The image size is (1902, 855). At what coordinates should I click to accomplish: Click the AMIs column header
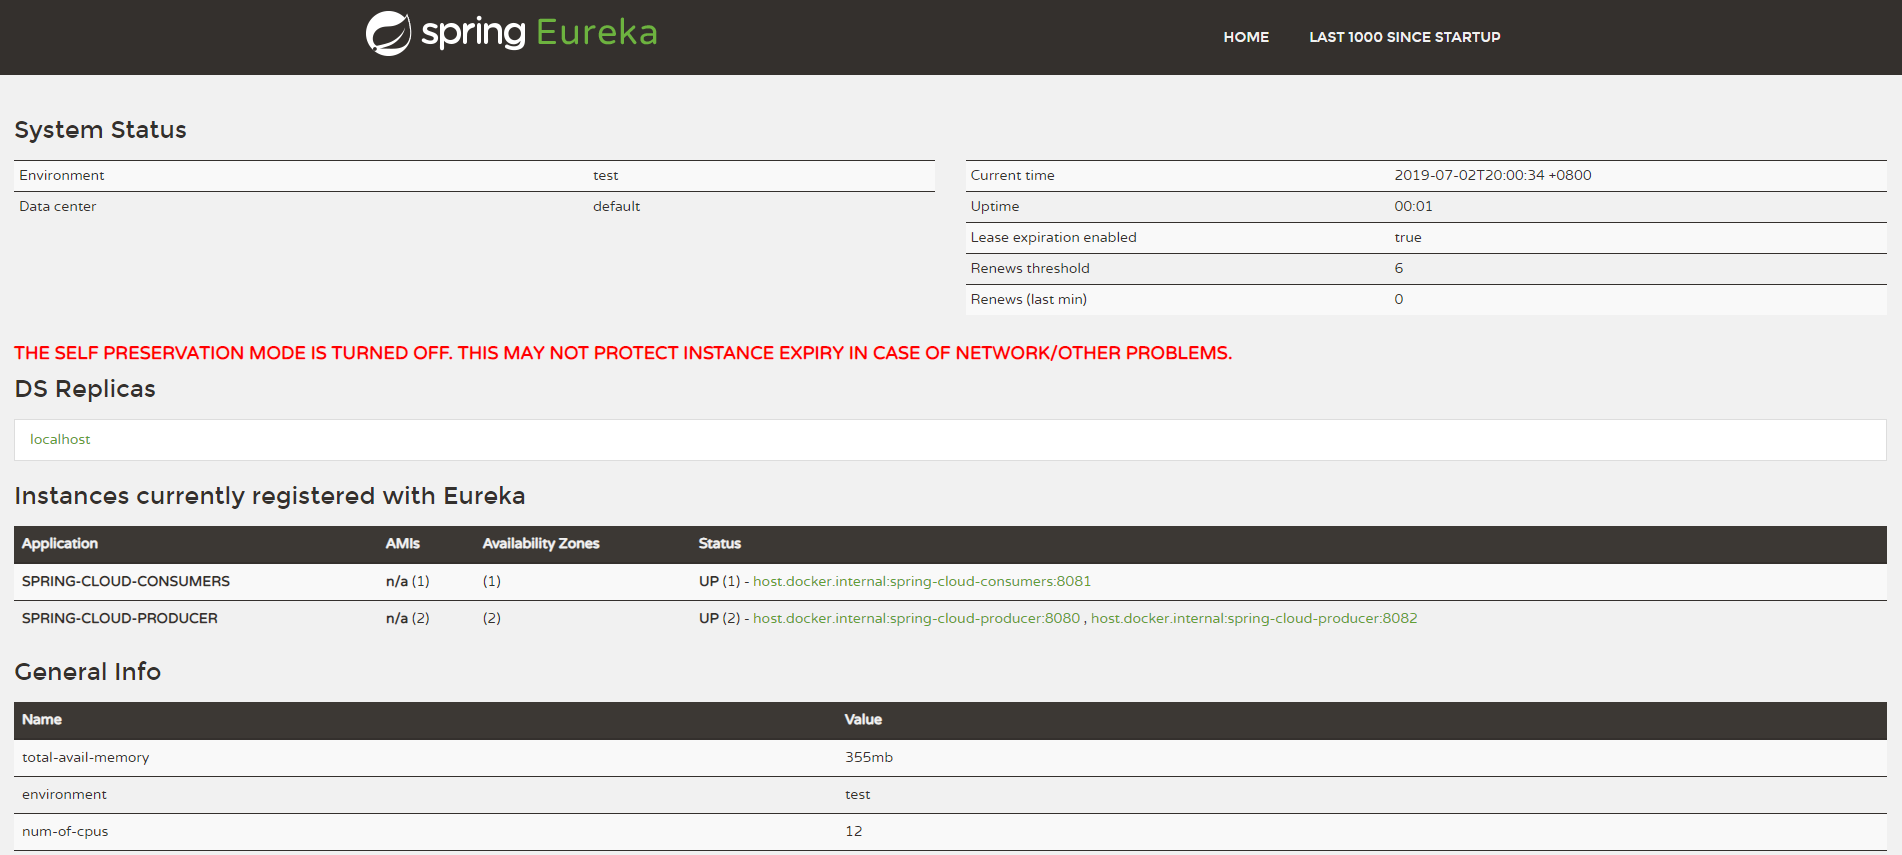(x=403, y=543)
